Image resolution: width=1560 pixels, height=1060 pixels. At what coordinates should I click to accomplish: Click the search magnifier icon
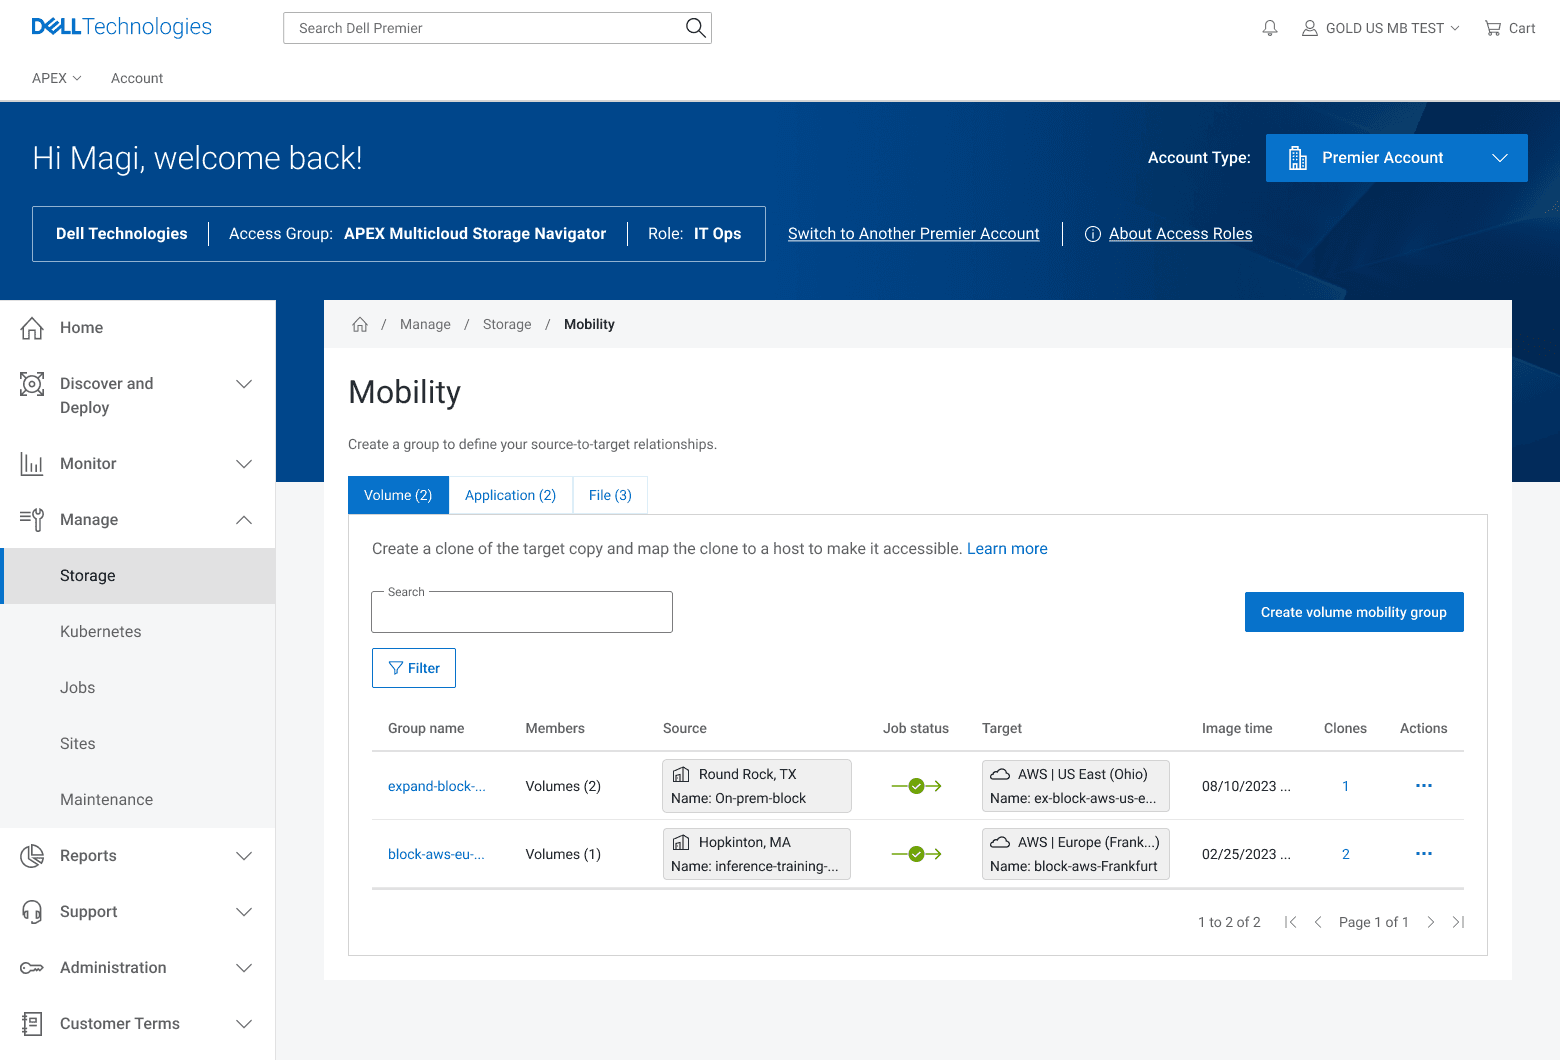tap(695, 28)
